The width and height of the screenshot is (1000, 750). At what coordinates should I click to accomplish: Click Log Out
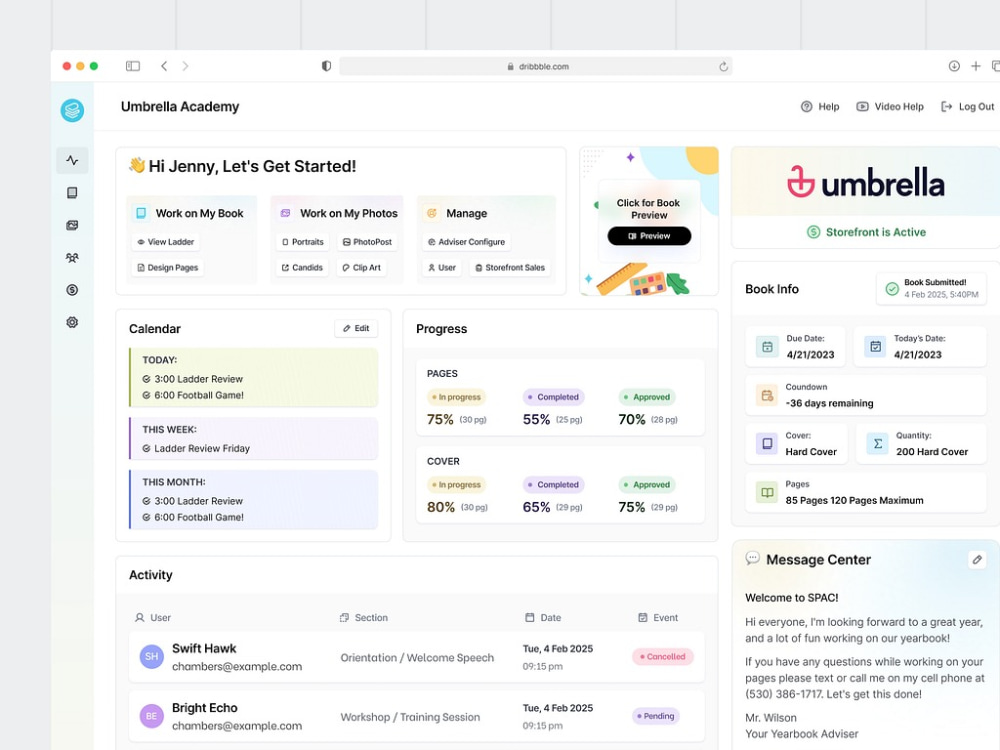point(967,107)
